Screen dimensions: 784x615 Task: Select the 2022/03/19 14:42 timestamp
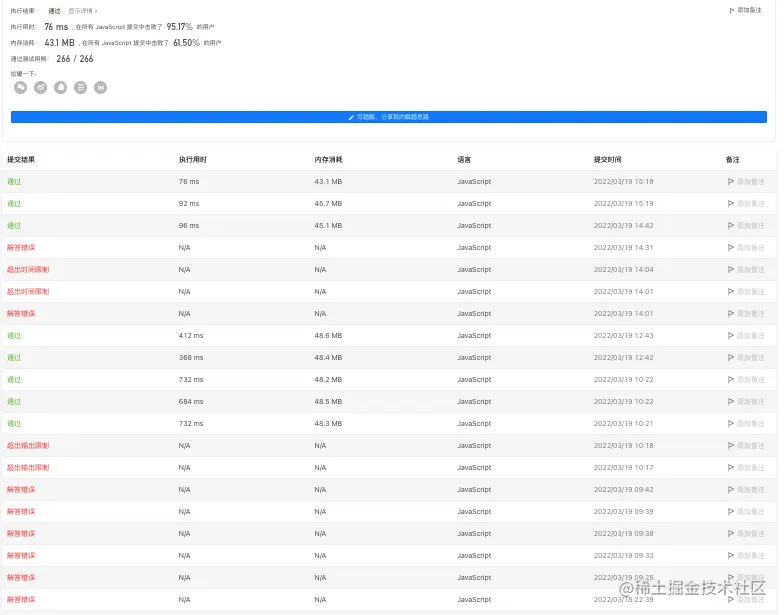coord(624,226)
